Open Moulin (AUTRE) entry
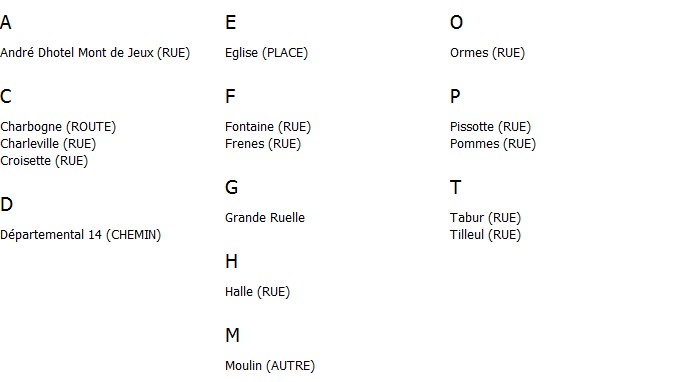The height and width of the screenshot is (382, 675). point(270,366)
